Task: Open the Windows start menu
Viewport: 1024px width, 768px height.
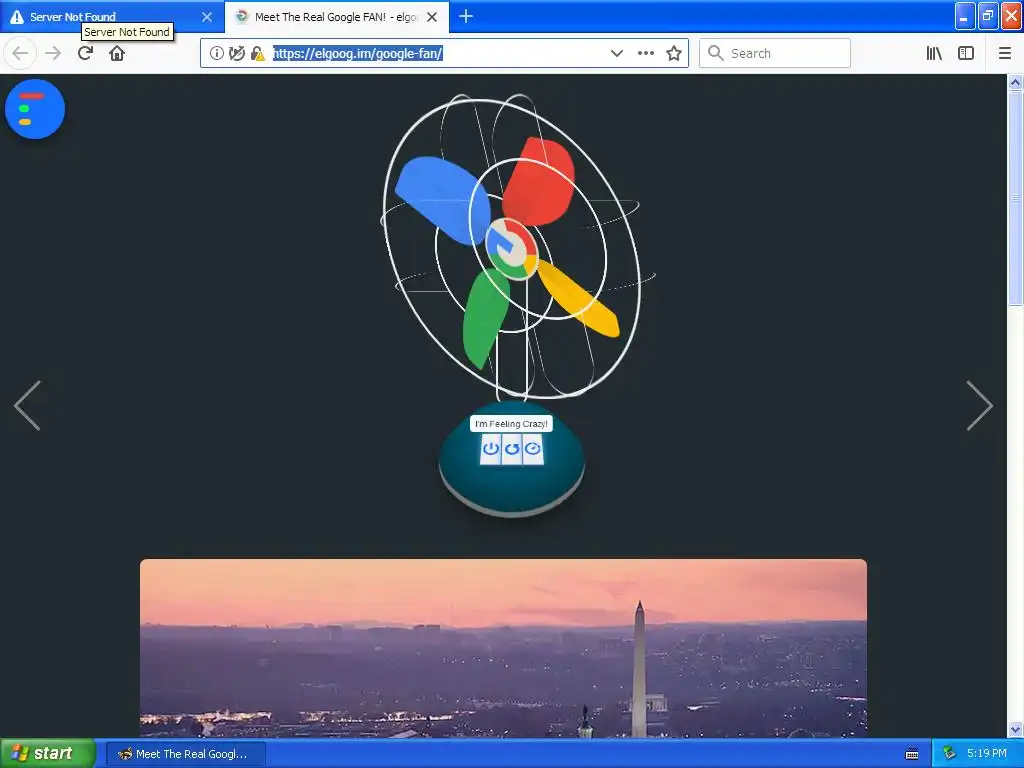Action: [48, 753]
